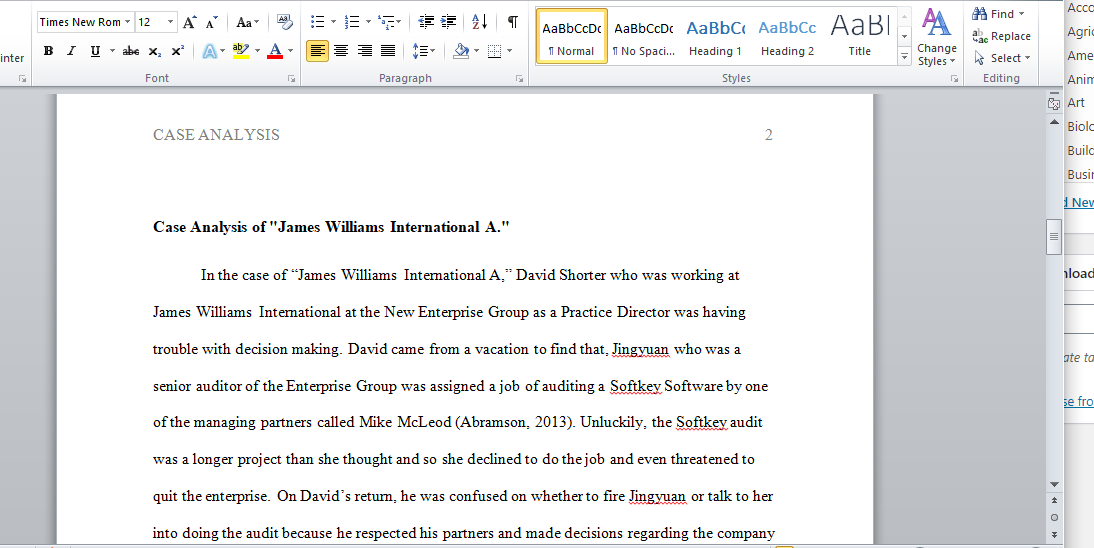Insert a multilevel list
The image size is (1094, 548).
tap(385, 22)
